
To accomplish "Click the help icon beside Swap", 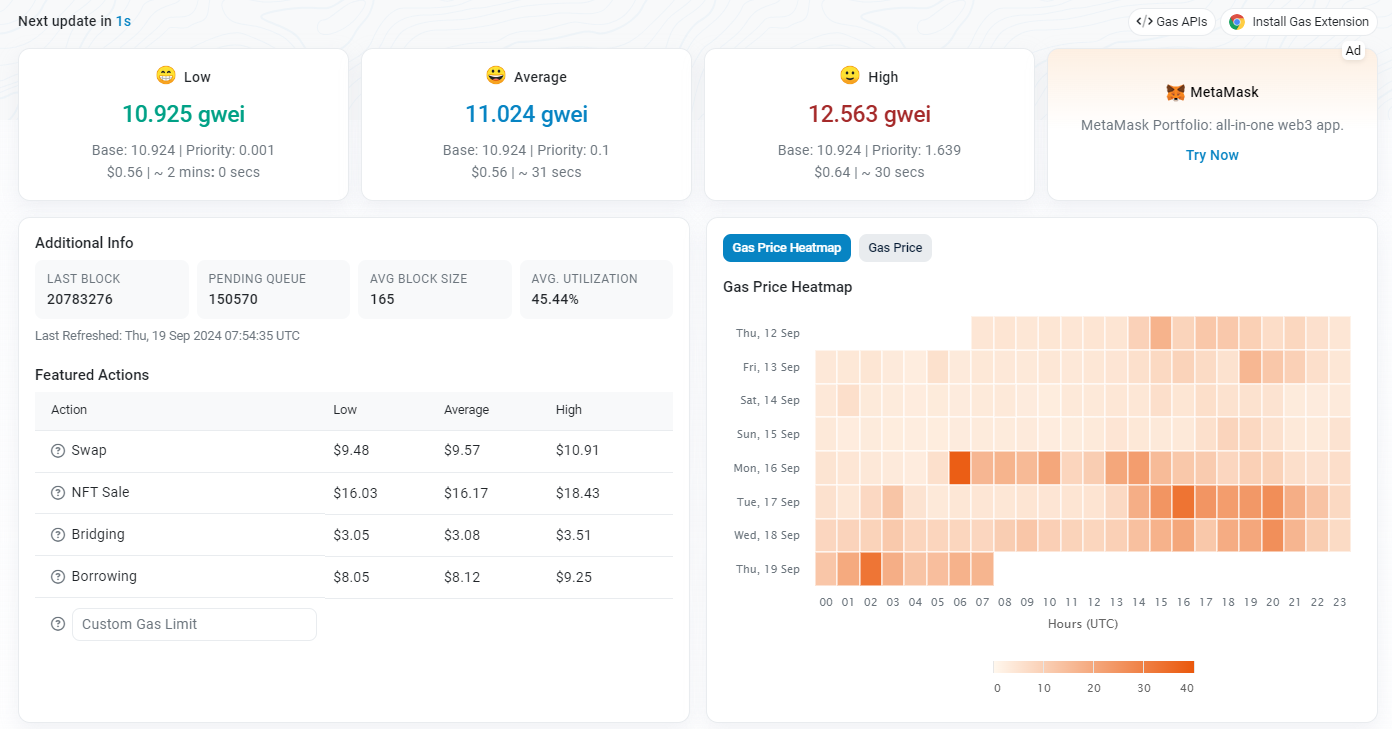I will click(58, 451).
